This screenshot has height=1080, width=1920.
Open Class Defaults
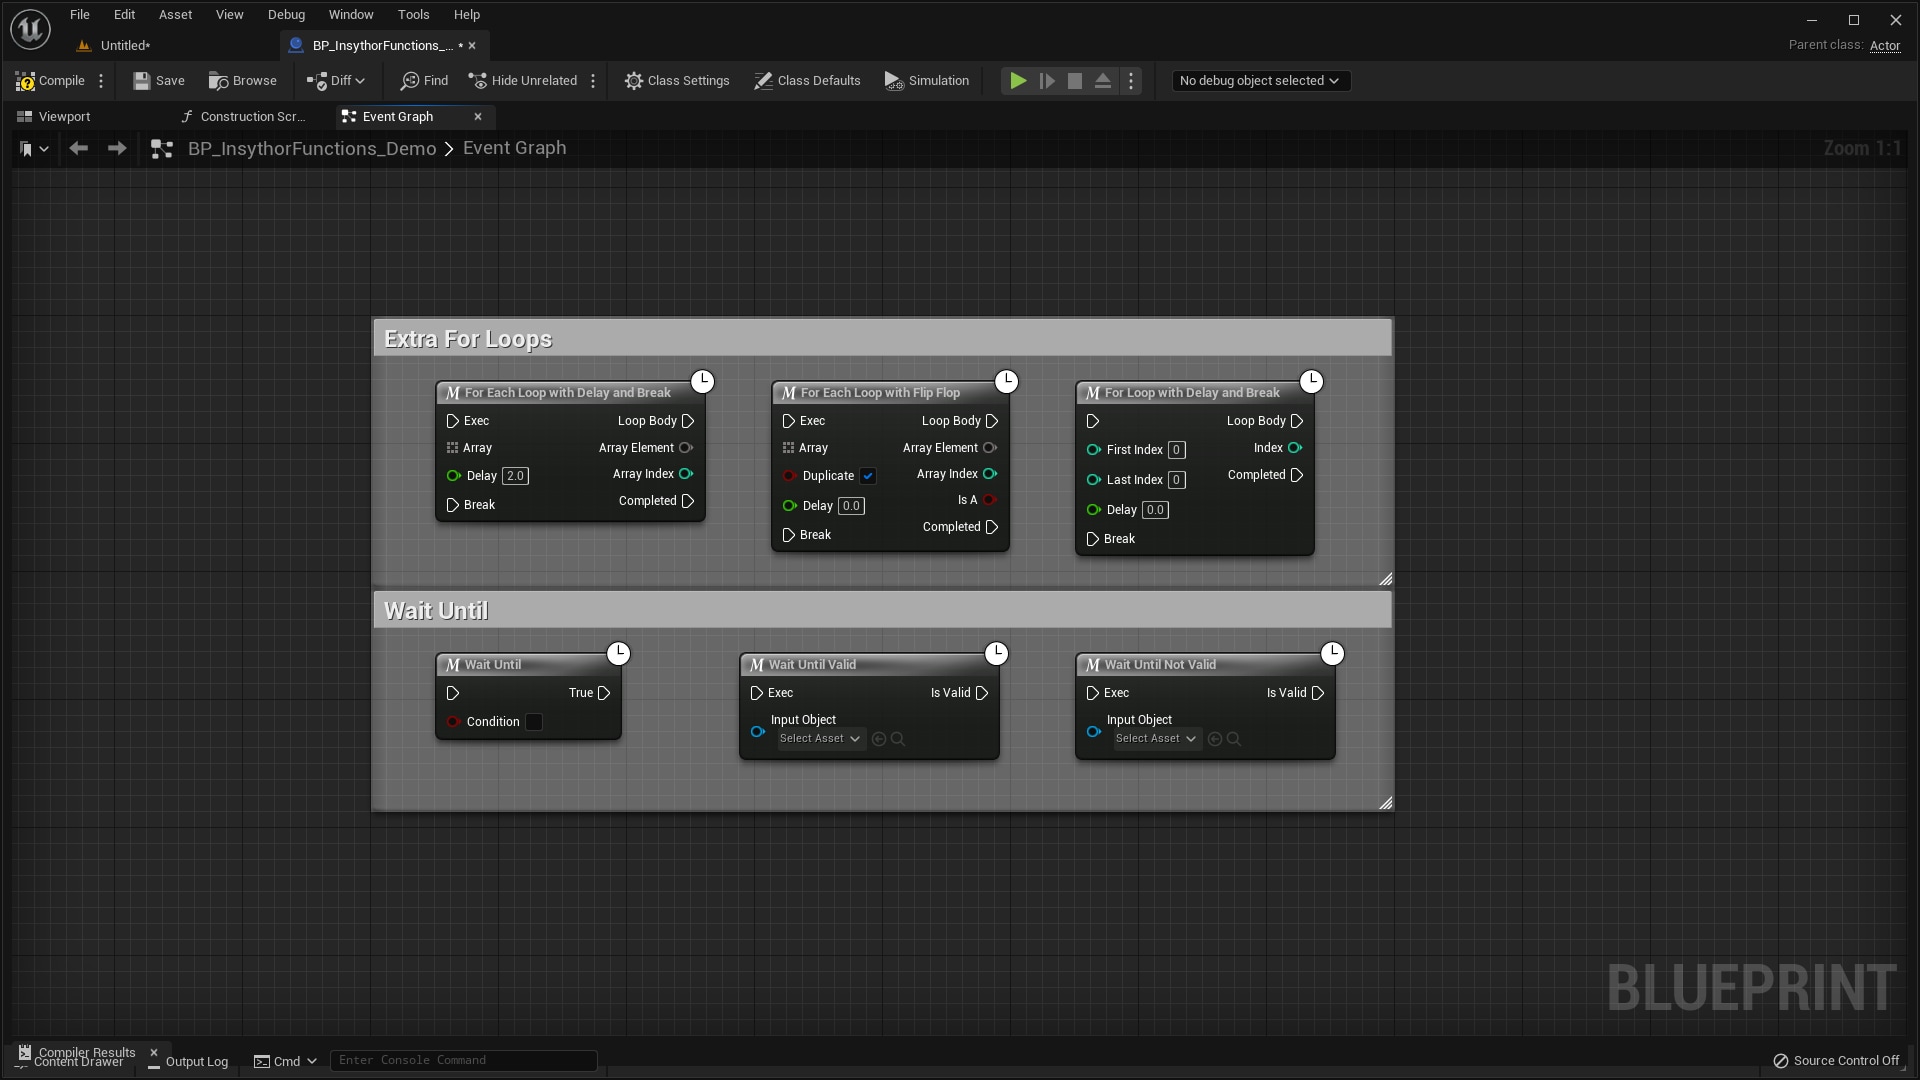click(x=807, y=81)
